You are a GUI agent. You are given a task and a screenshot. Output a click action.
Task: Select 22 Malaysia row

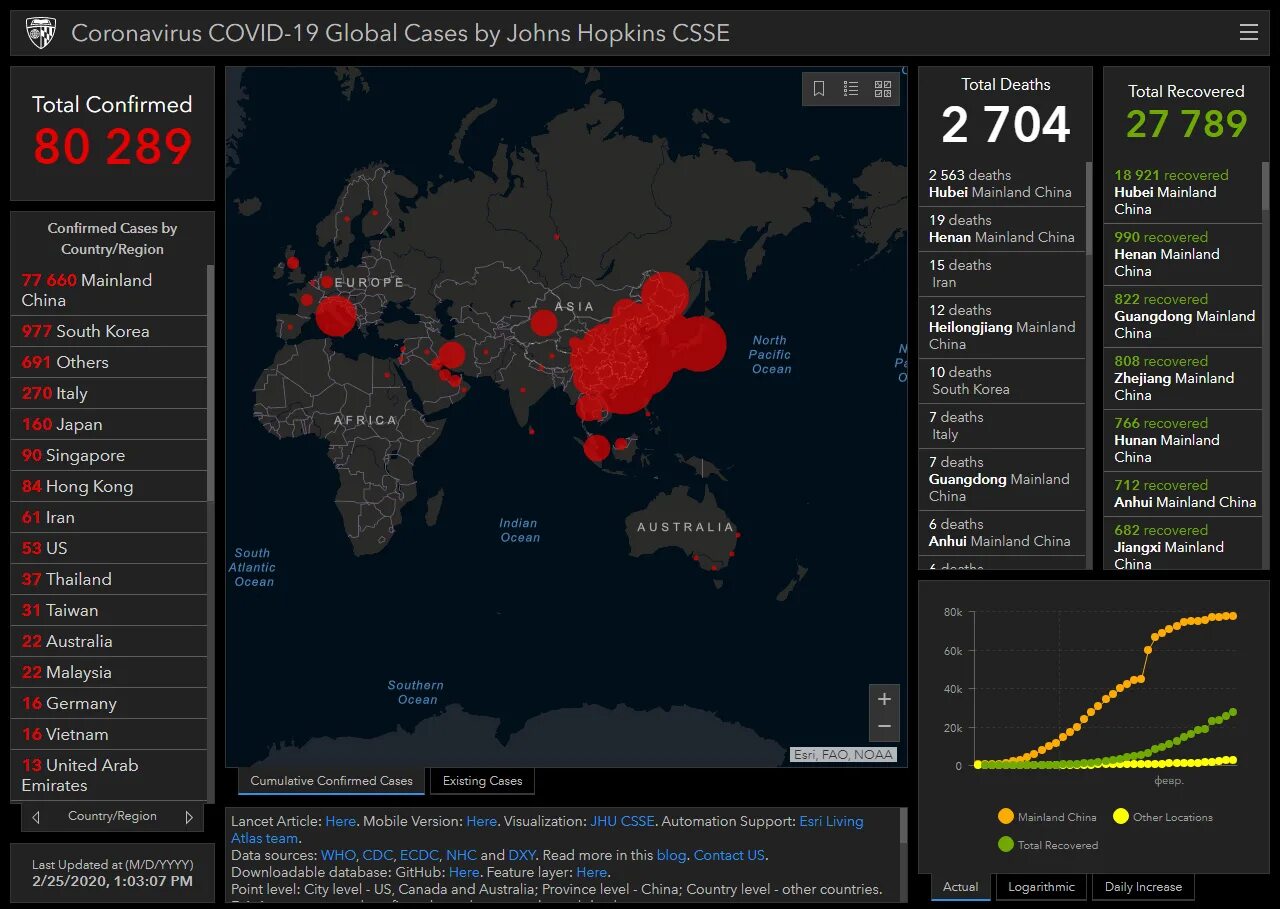point(109,672)
